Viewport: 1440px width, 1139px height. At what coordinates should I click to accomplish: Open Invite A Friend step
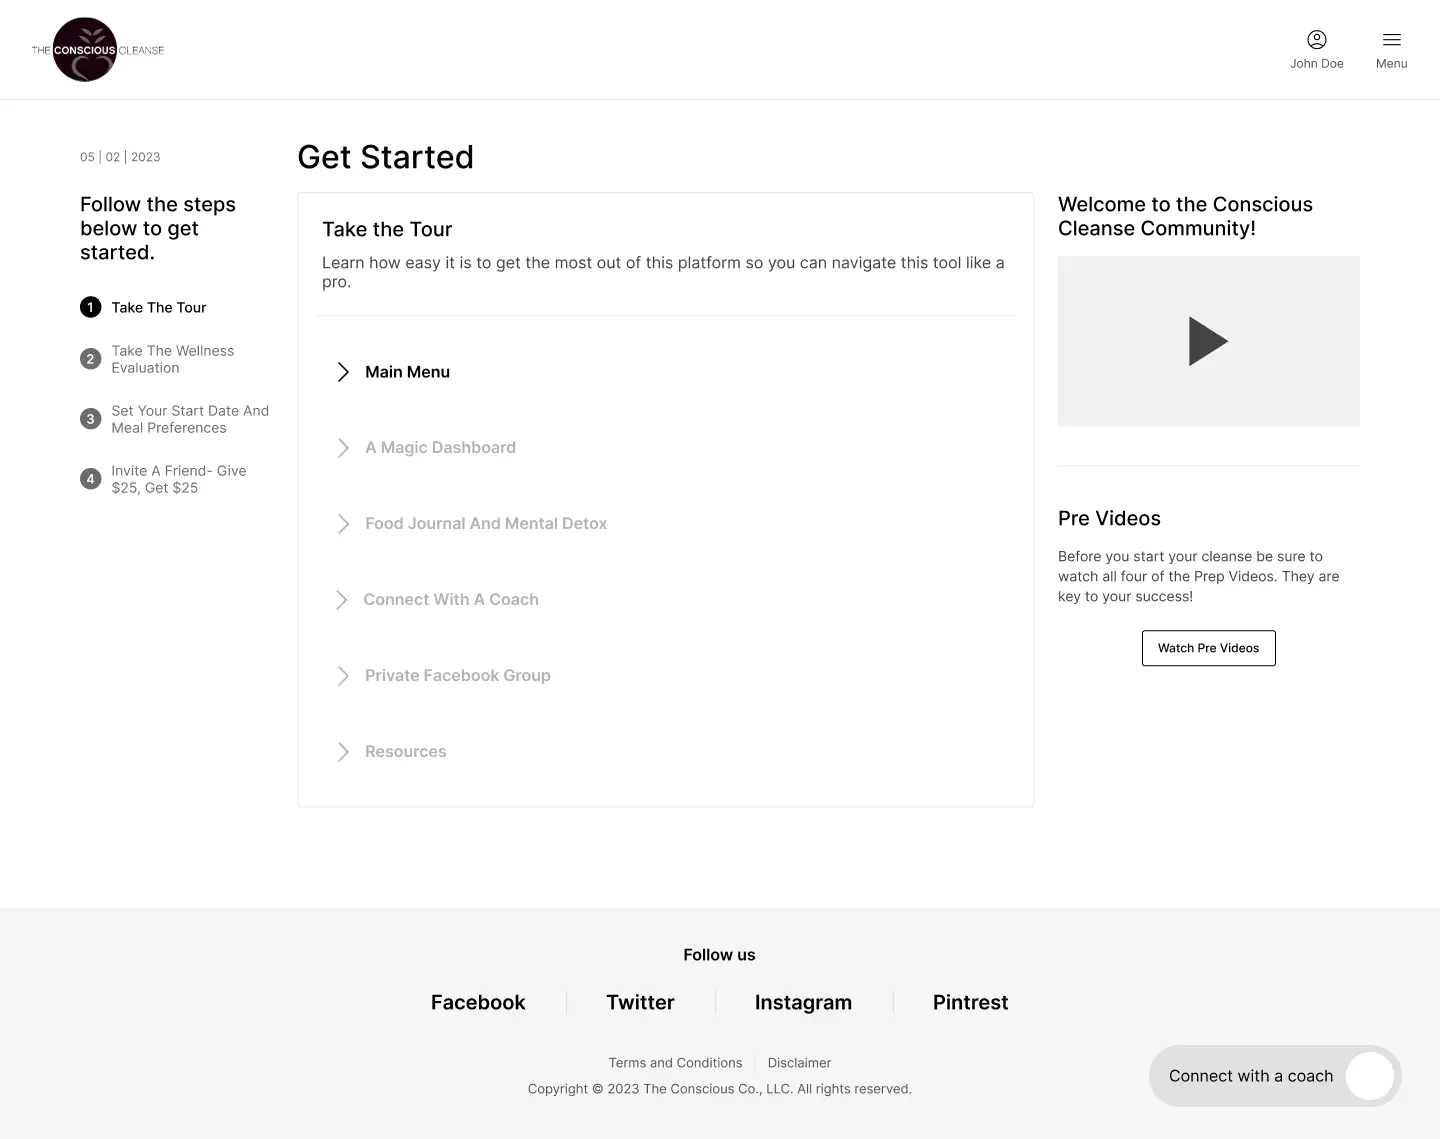178,479
